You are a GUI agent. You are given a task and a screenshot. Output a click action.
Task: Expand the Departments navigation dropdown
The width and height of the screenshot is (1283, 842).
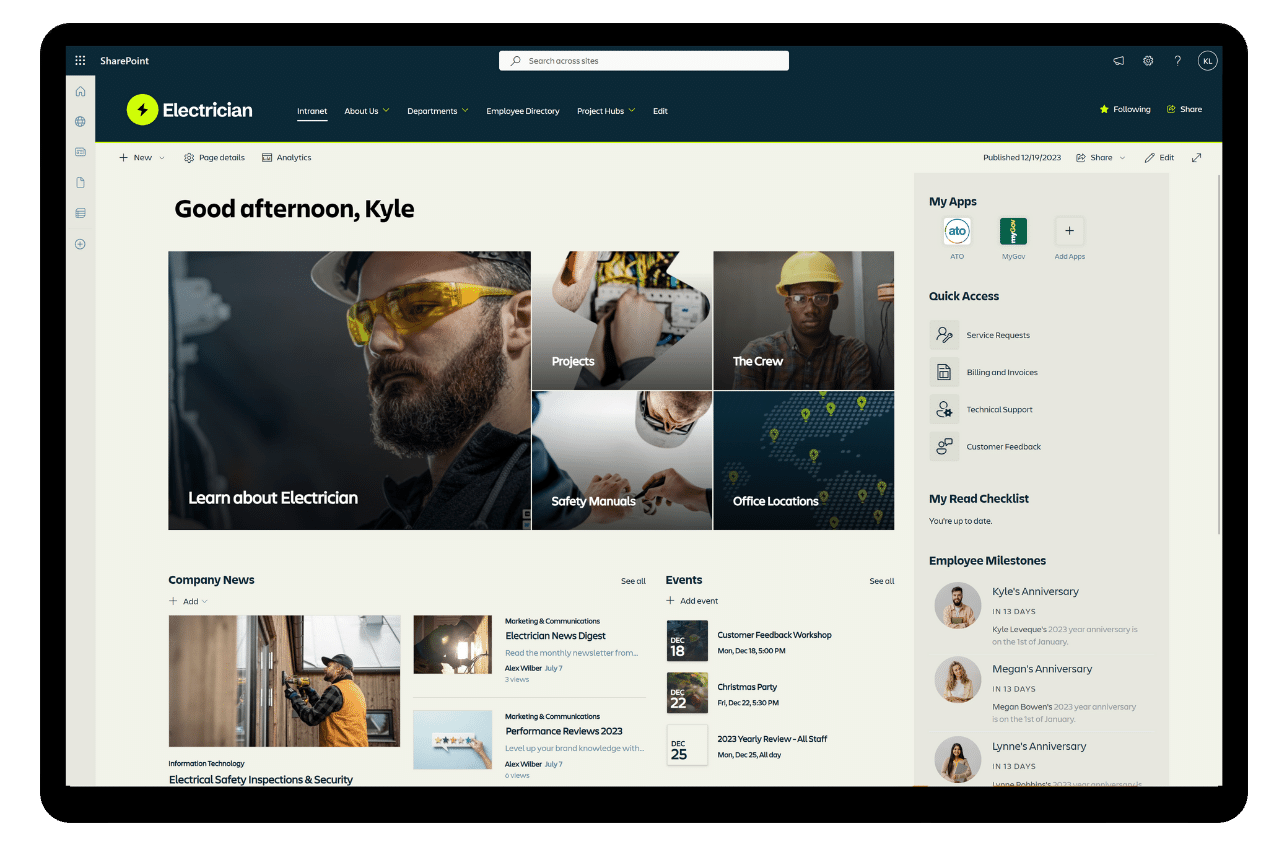pos(437,111)
